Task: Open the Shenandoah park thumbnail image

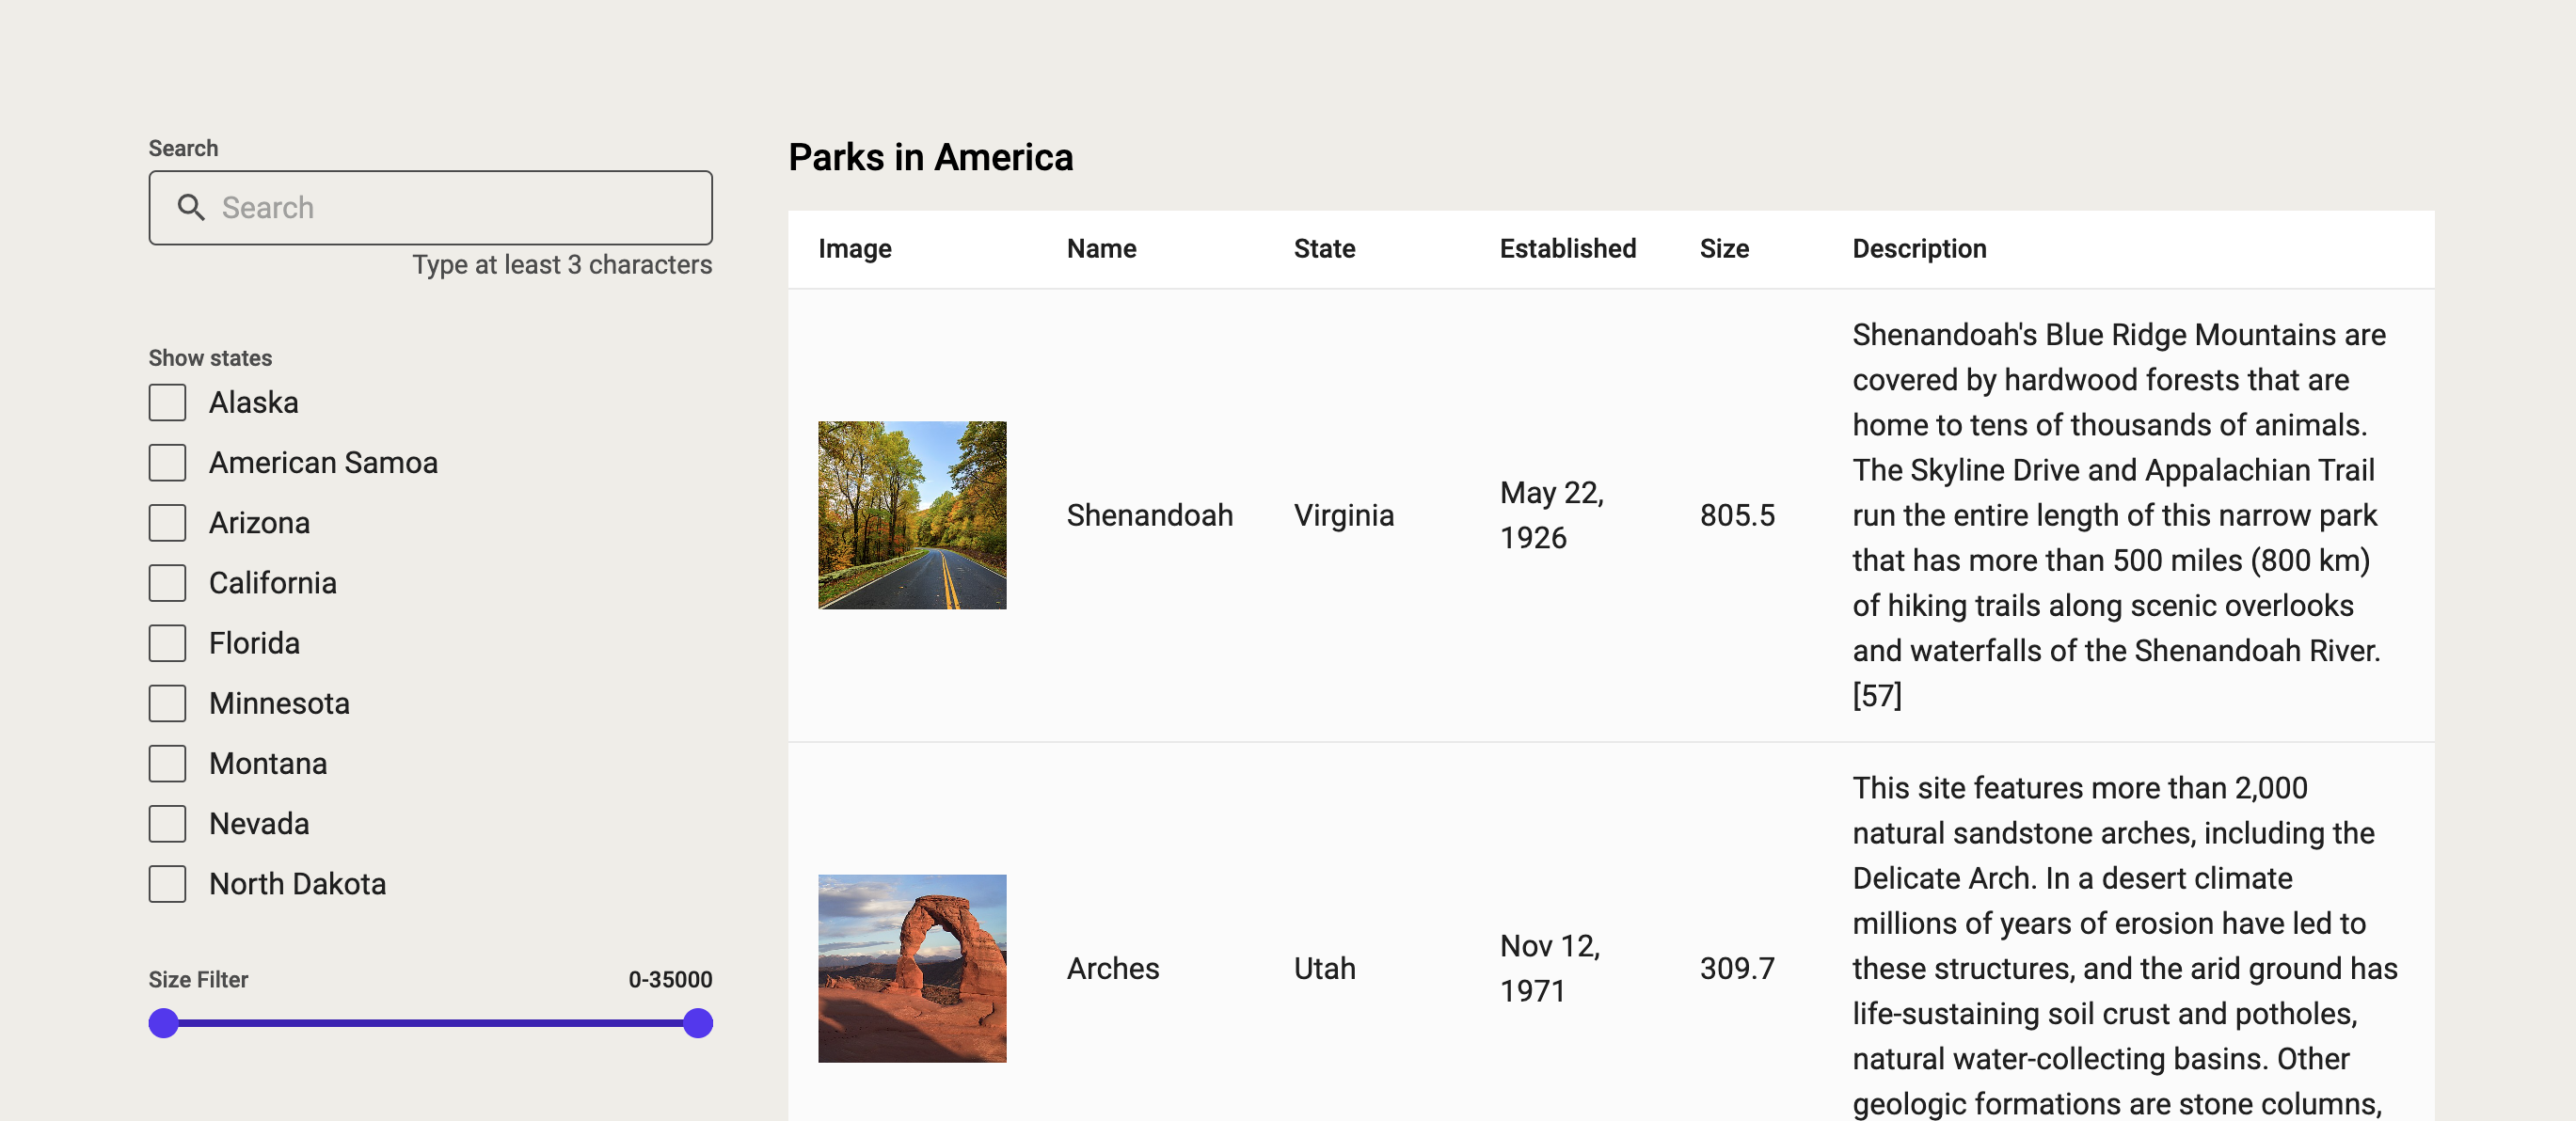Action: point(912,514)
